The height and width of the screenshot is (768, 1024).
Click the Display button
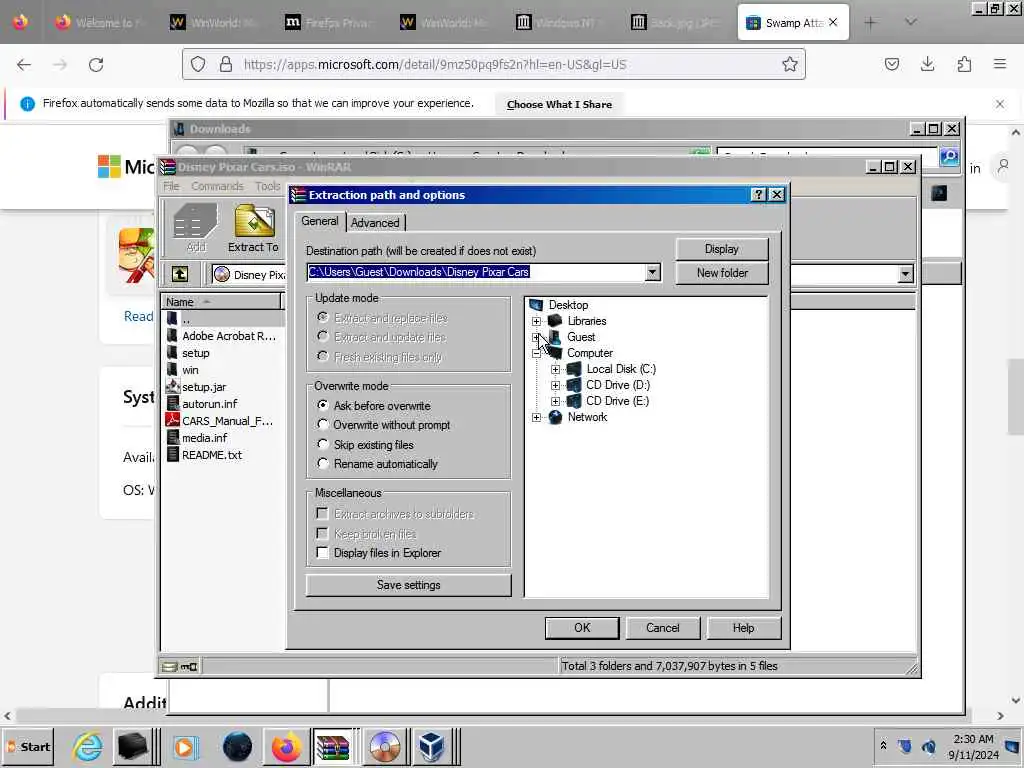(722, 249)
